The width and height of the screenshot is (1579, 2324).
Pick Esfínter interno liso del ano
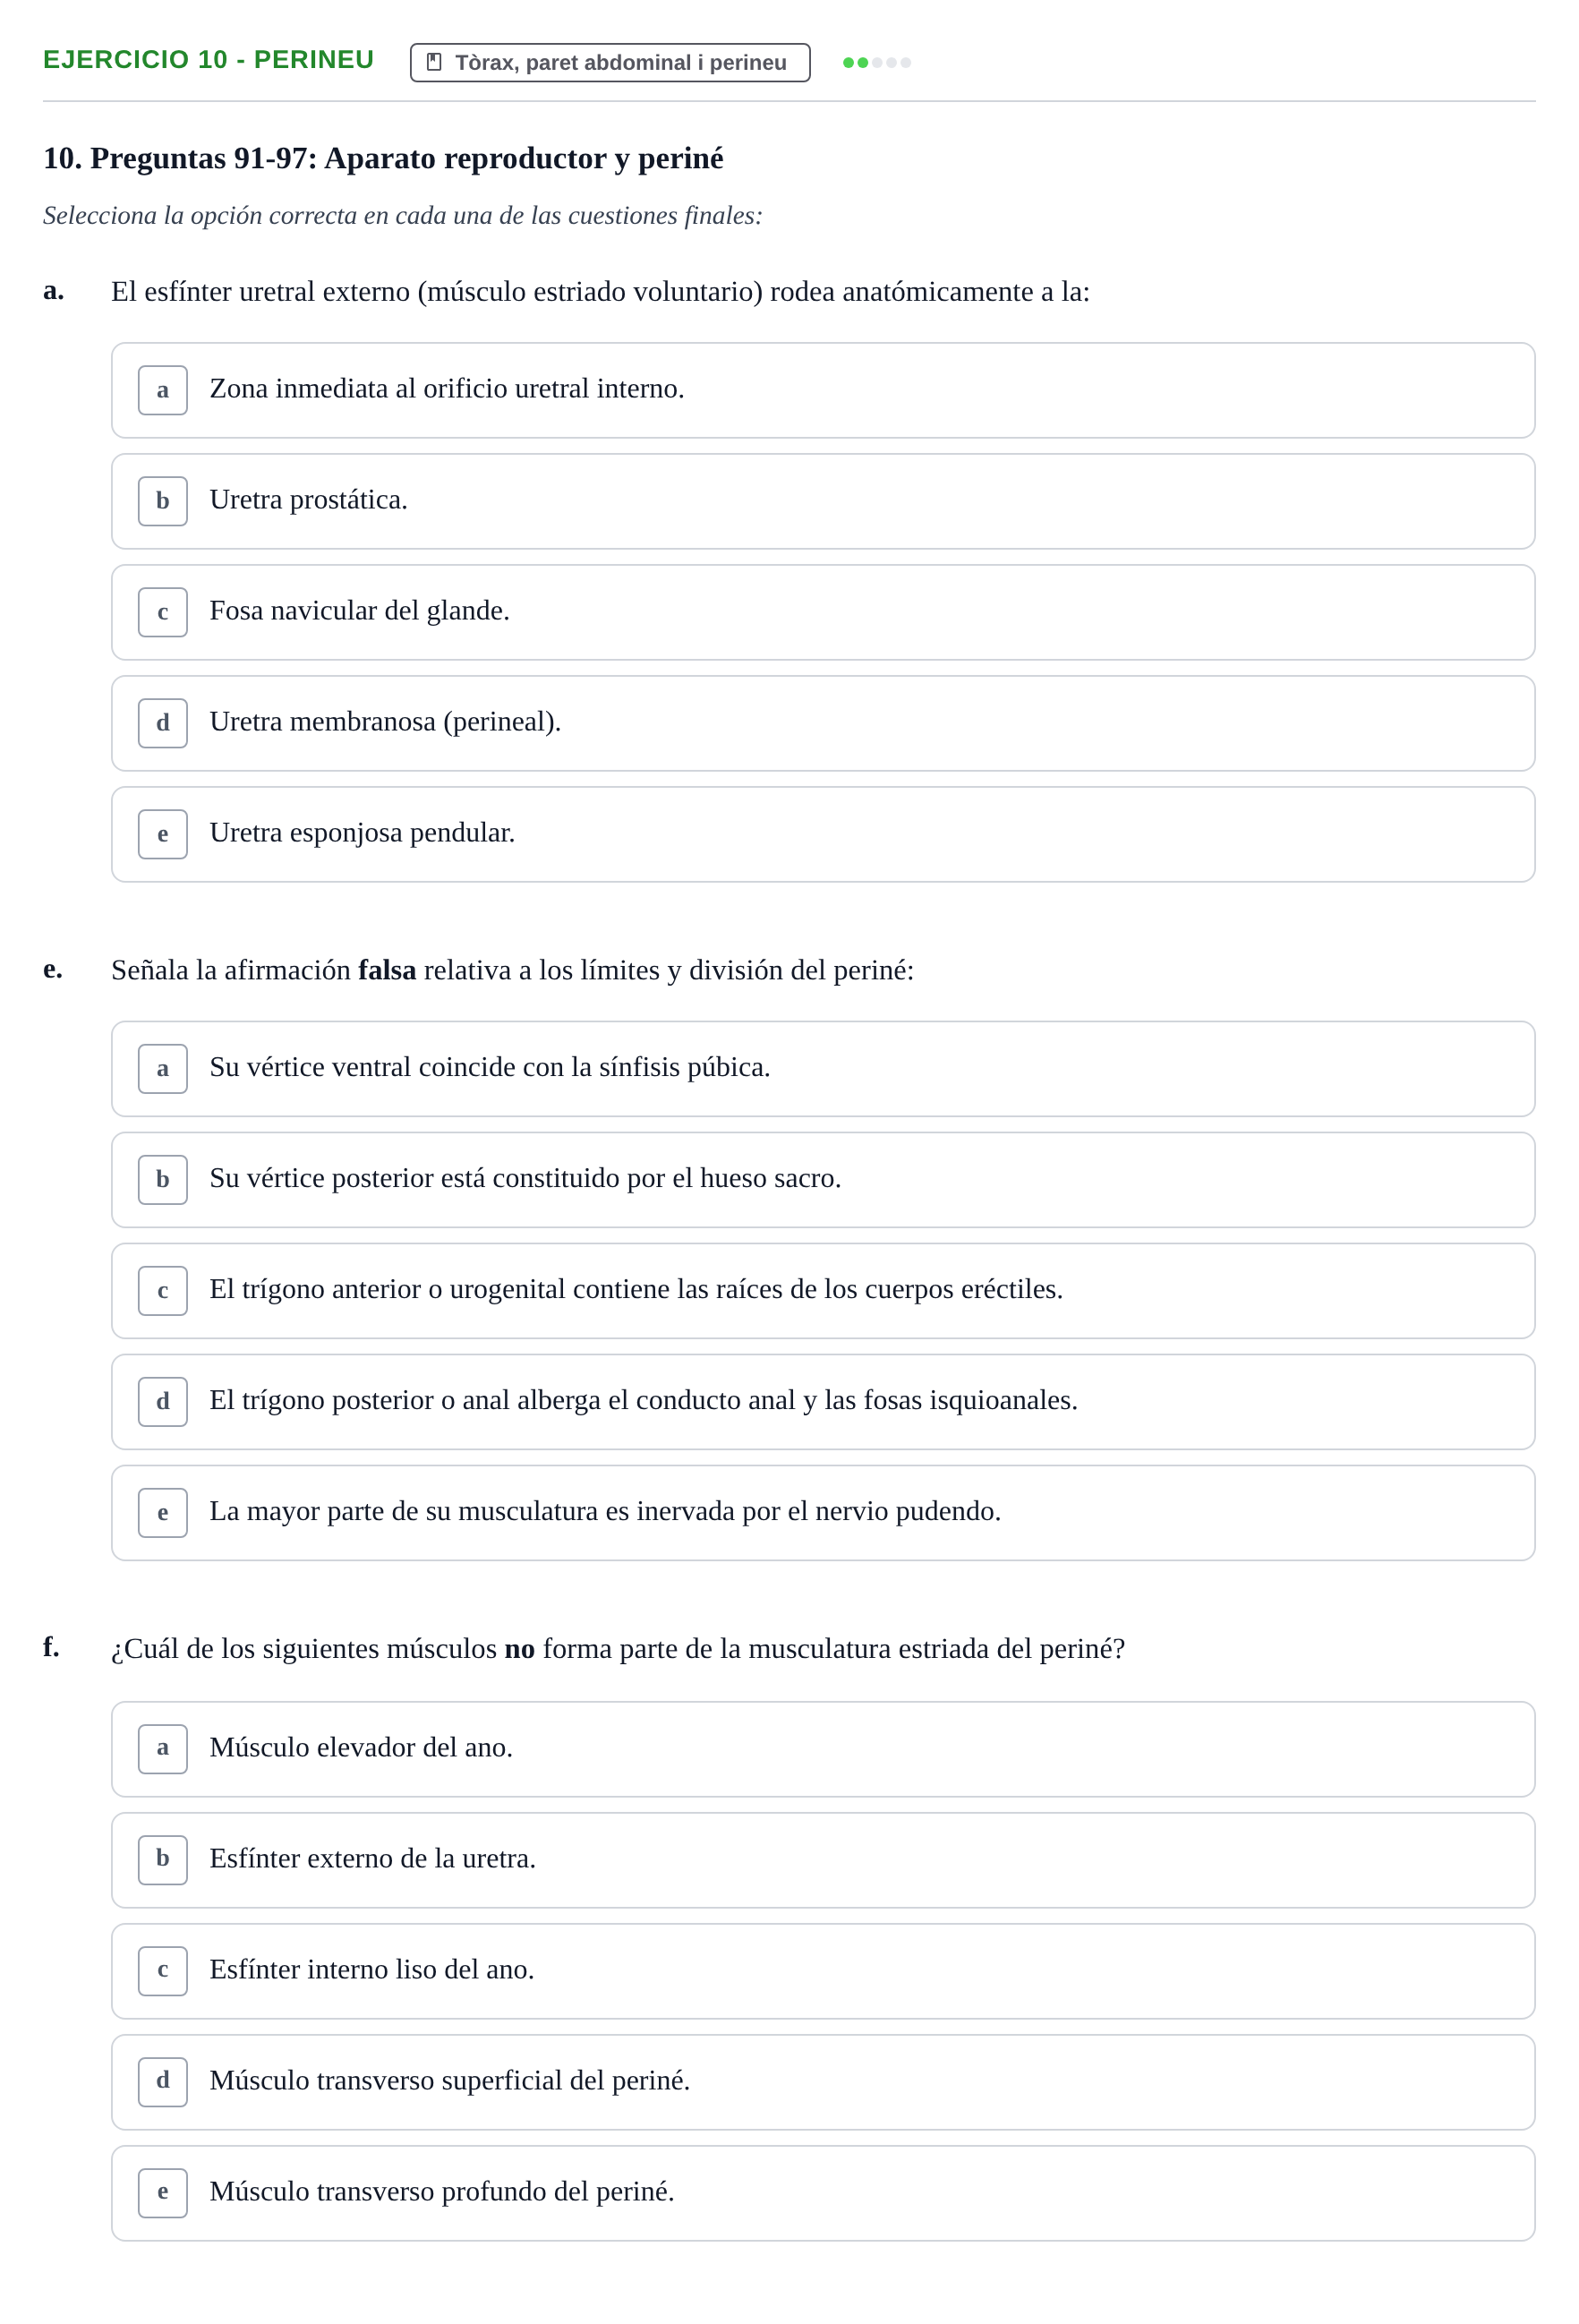(x=823, y=1970)
